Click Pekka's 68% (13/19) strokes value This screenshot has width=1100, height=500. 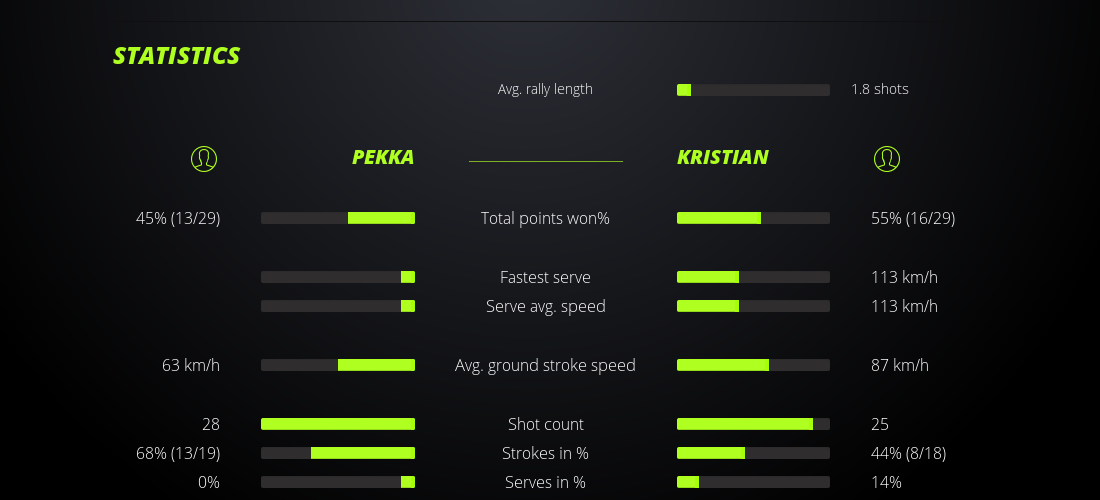pos(178,453)
